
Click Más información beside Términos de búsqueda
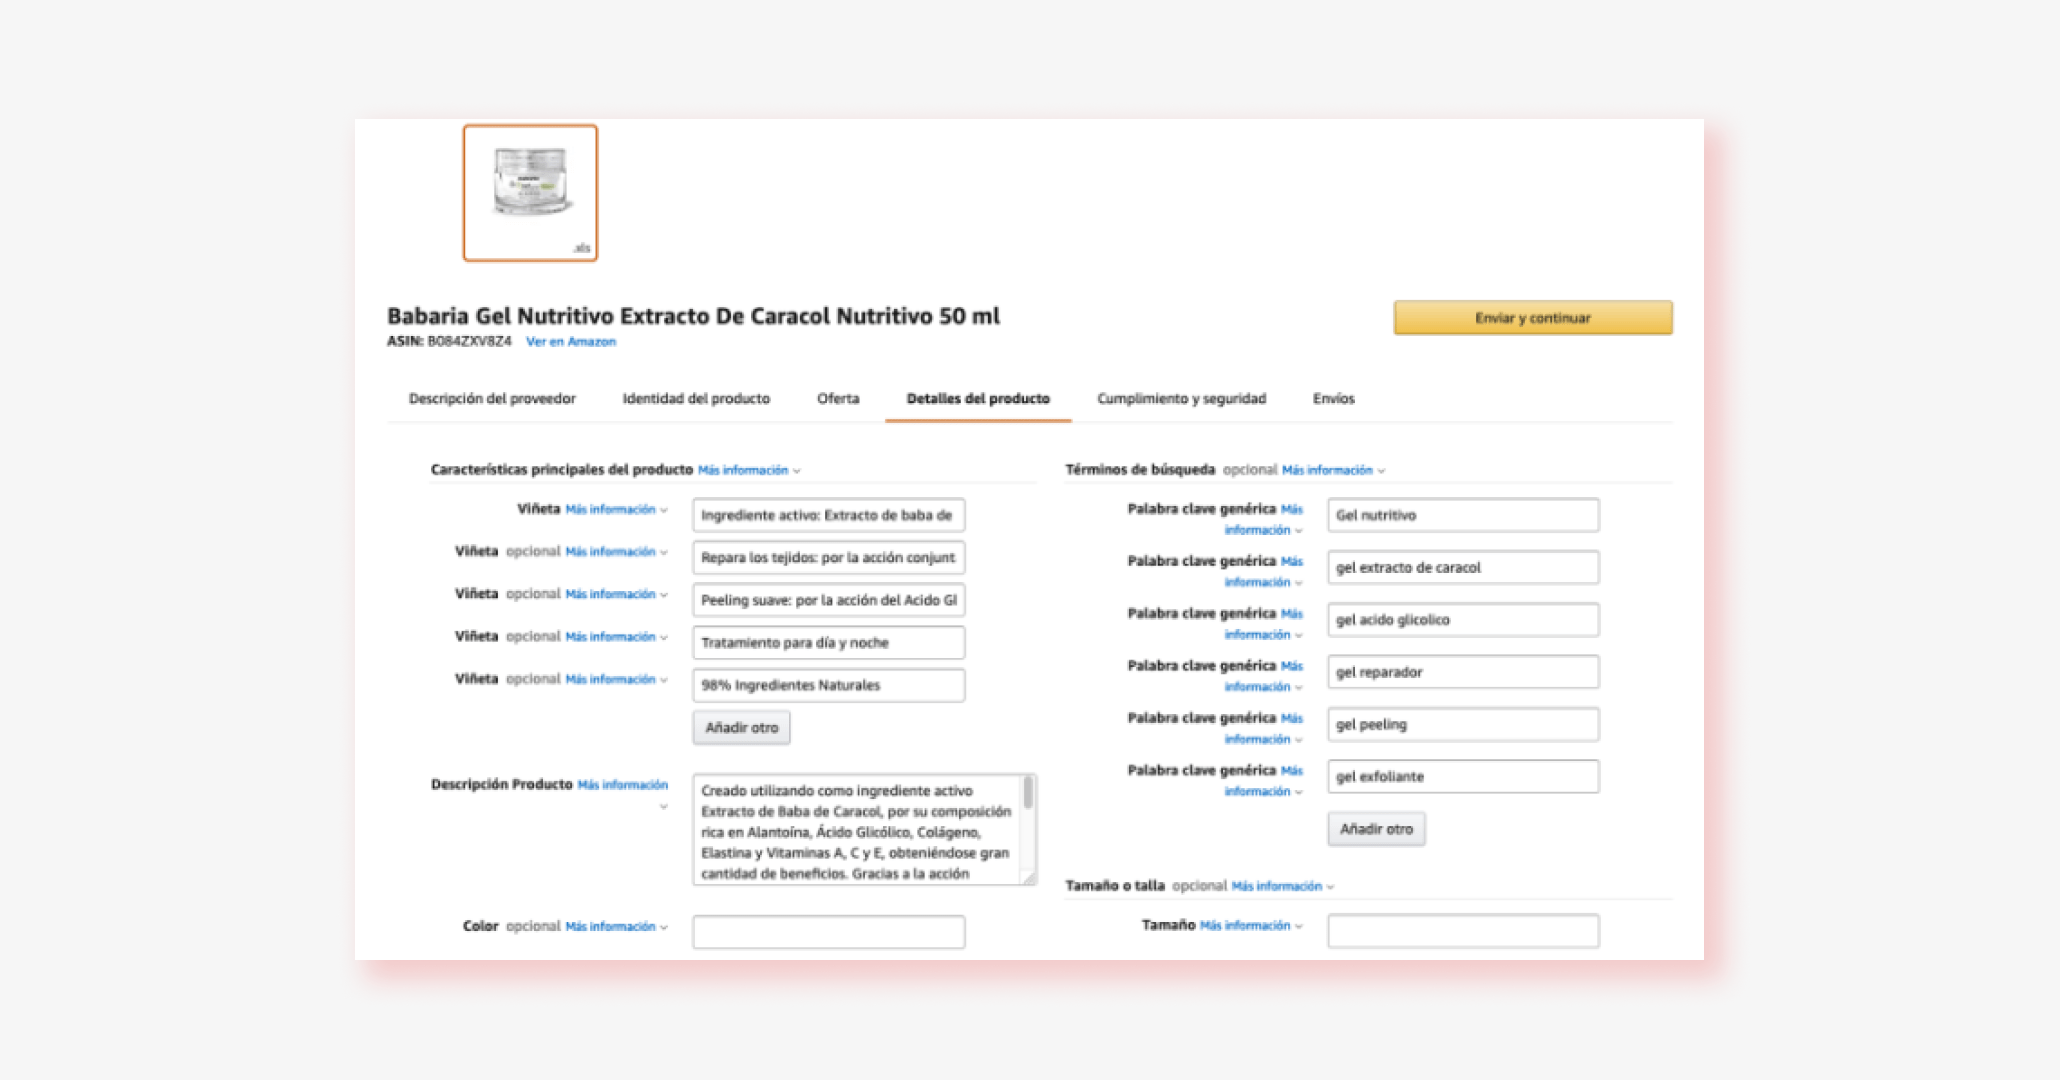(x=1326, y=469)
